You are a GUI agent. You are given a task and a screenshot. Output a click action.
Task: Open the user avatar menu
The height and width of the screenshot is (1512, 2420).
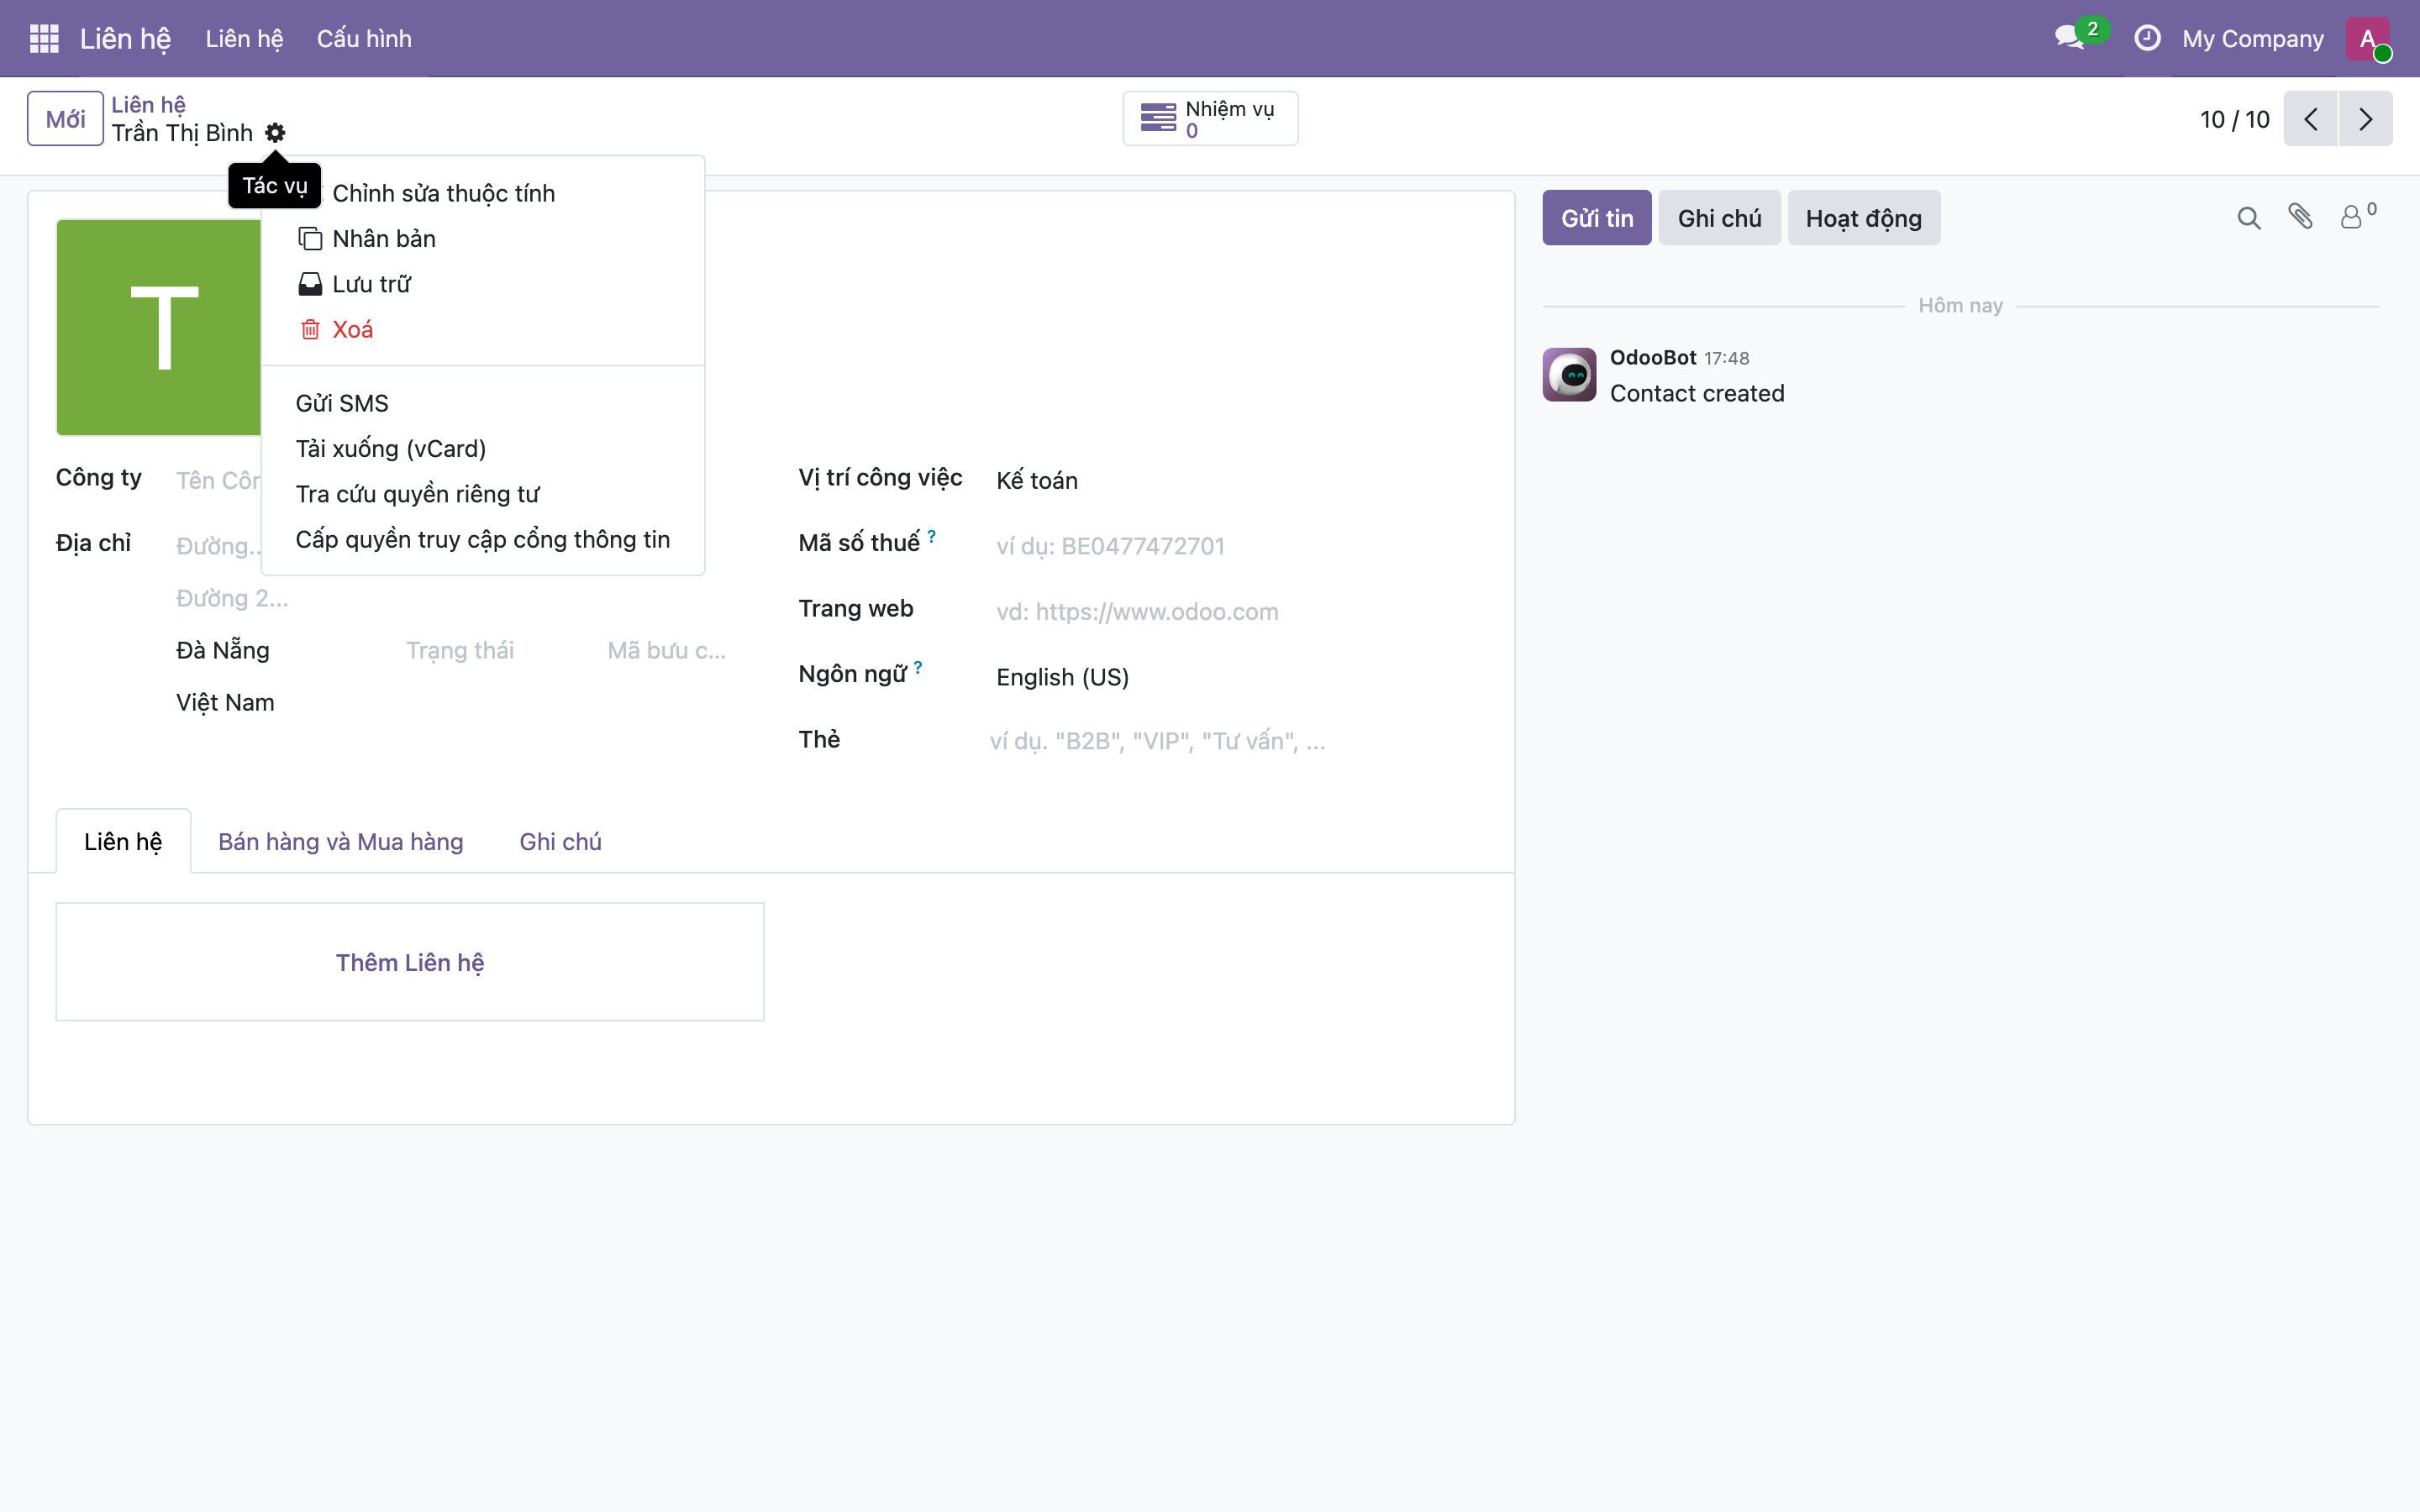pyautogui.click(x=2368, y=39)
